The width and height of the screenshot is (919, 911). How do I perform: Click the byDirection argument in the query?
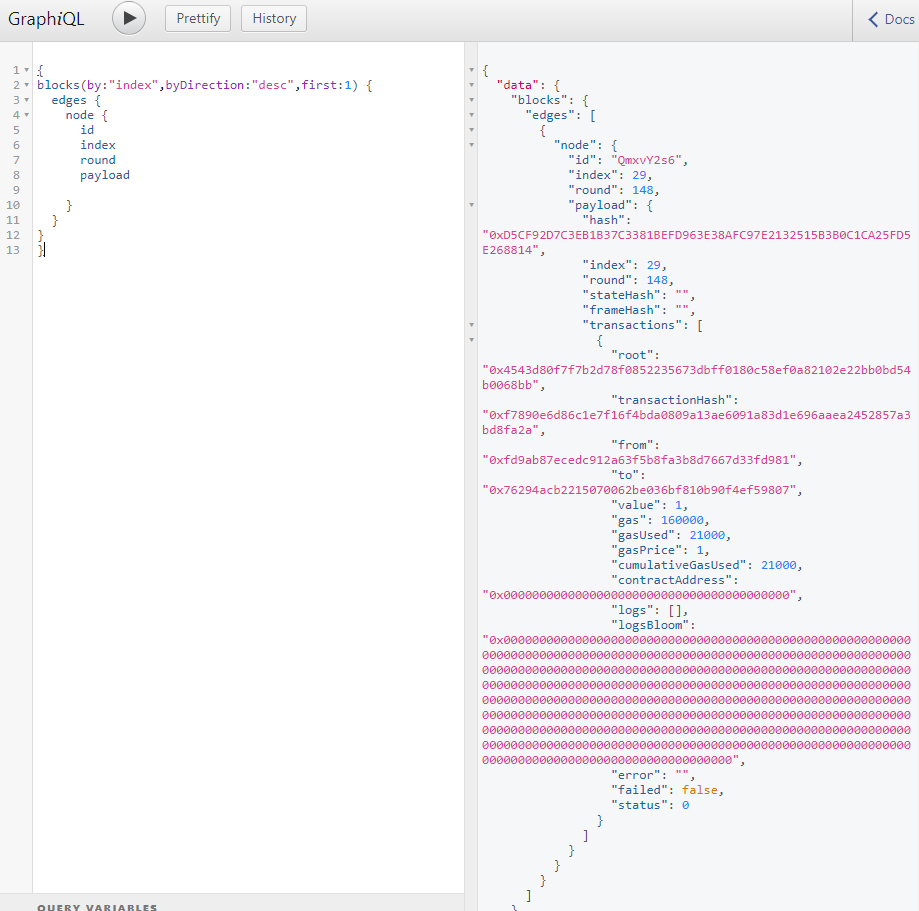tap(205, 85)
